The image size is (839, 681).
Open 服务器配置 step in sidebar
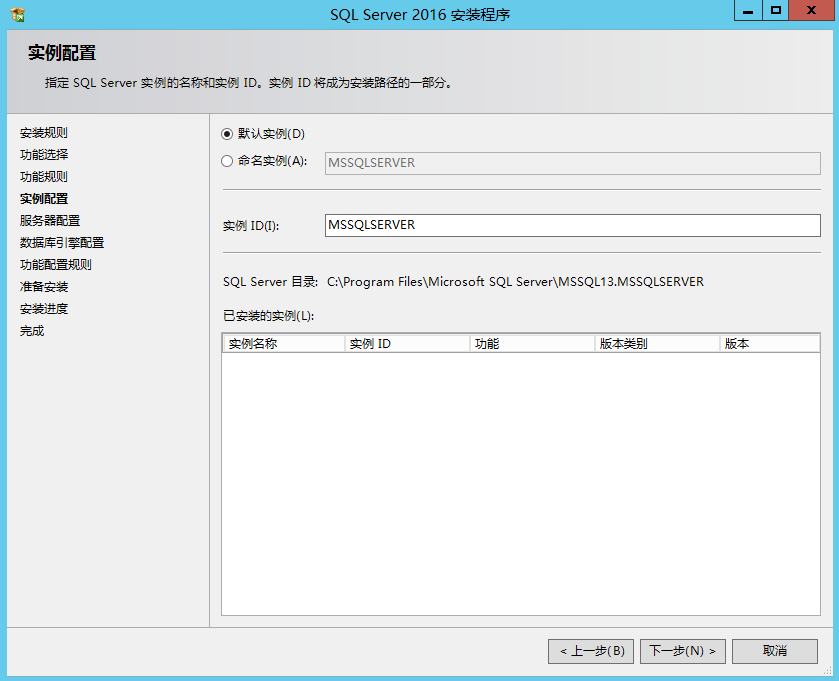coord(50,220)
